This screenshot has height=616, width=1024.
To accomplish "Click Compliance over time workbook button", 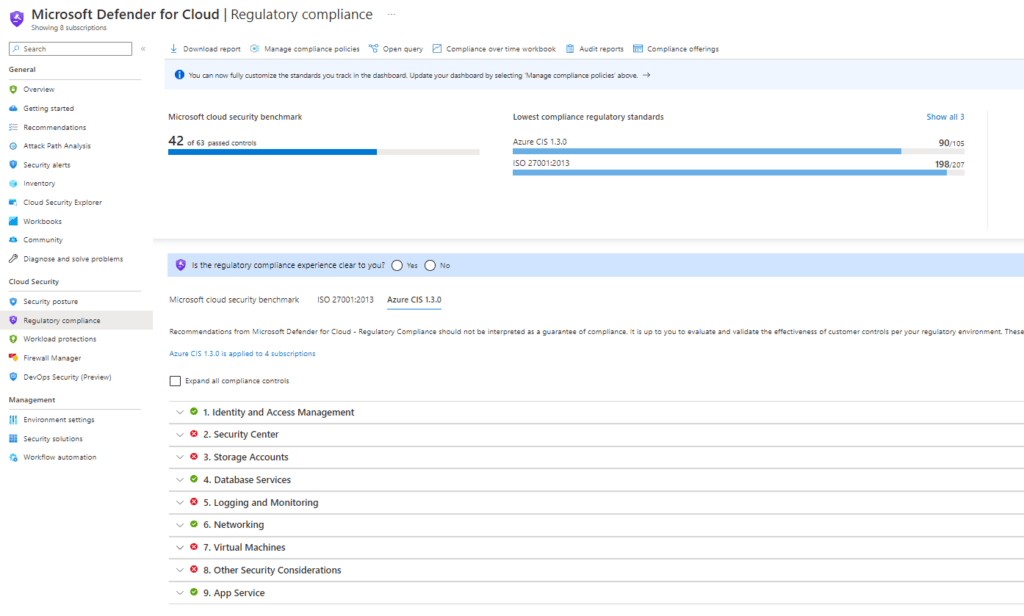I will pyautogui.click(x=494, y=49).
